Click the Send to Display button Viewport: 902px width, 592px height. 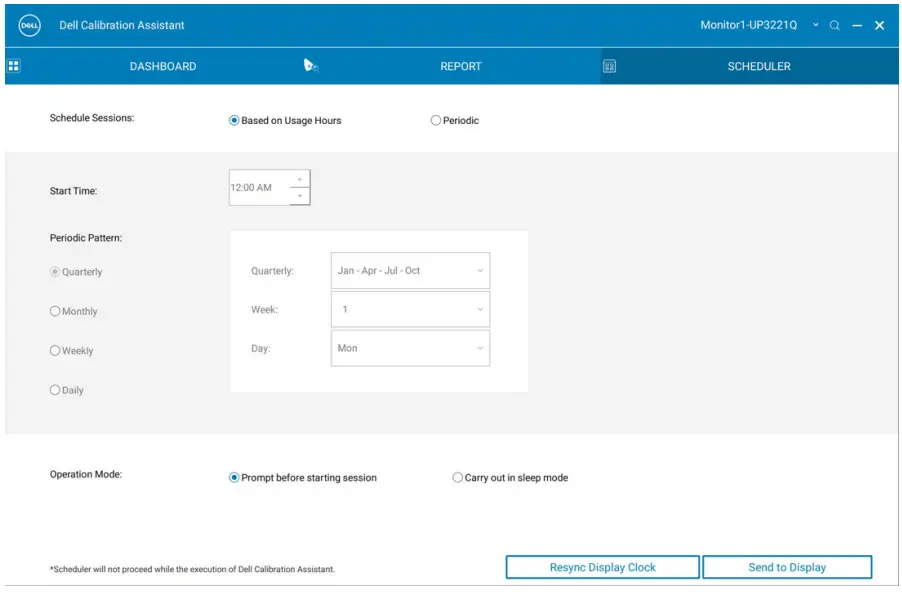[787, 567]
